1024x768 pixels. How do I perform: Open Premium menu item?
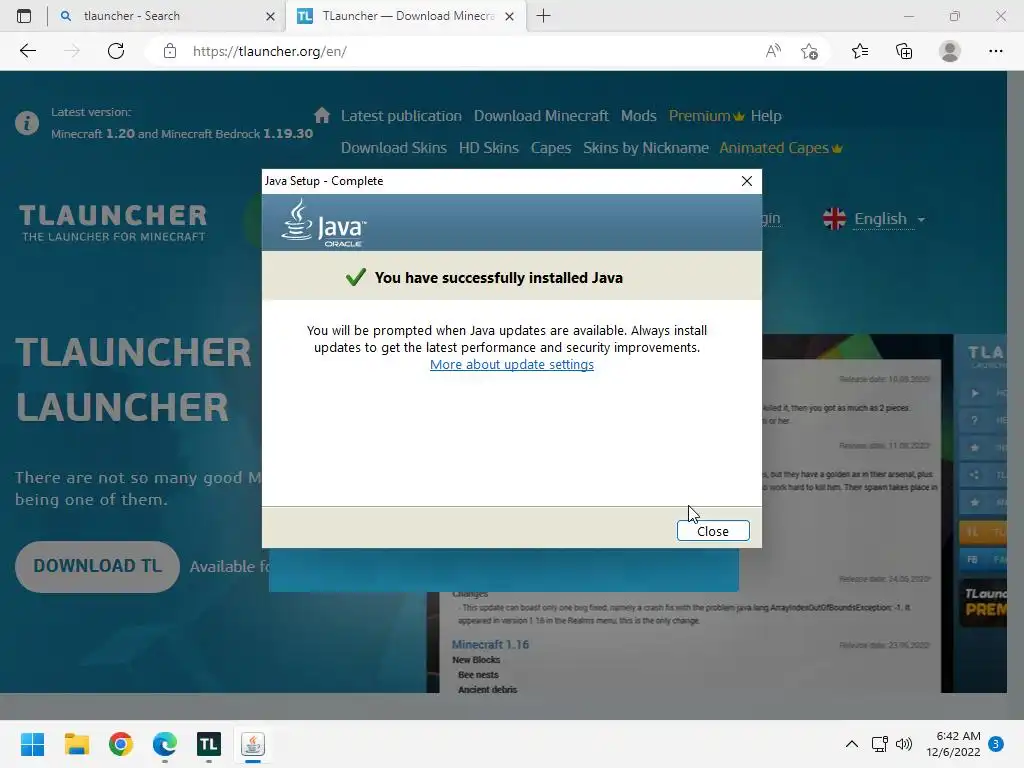point(706,116)
